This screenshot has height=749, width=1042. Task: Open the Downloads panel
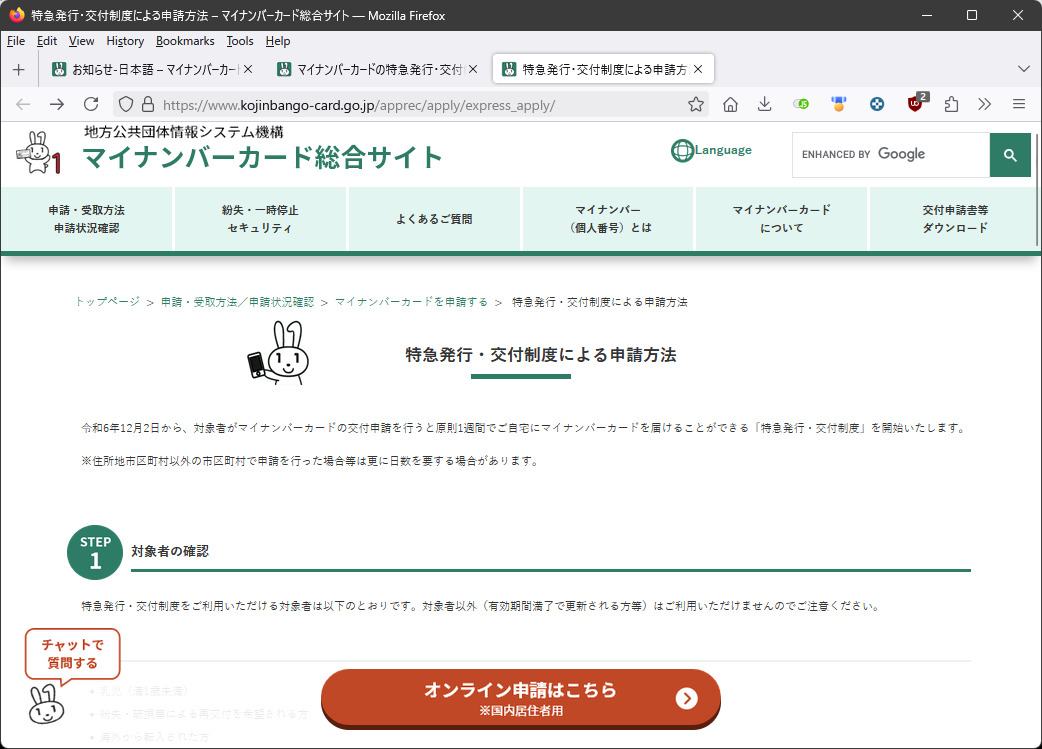(x=764, y=104)
